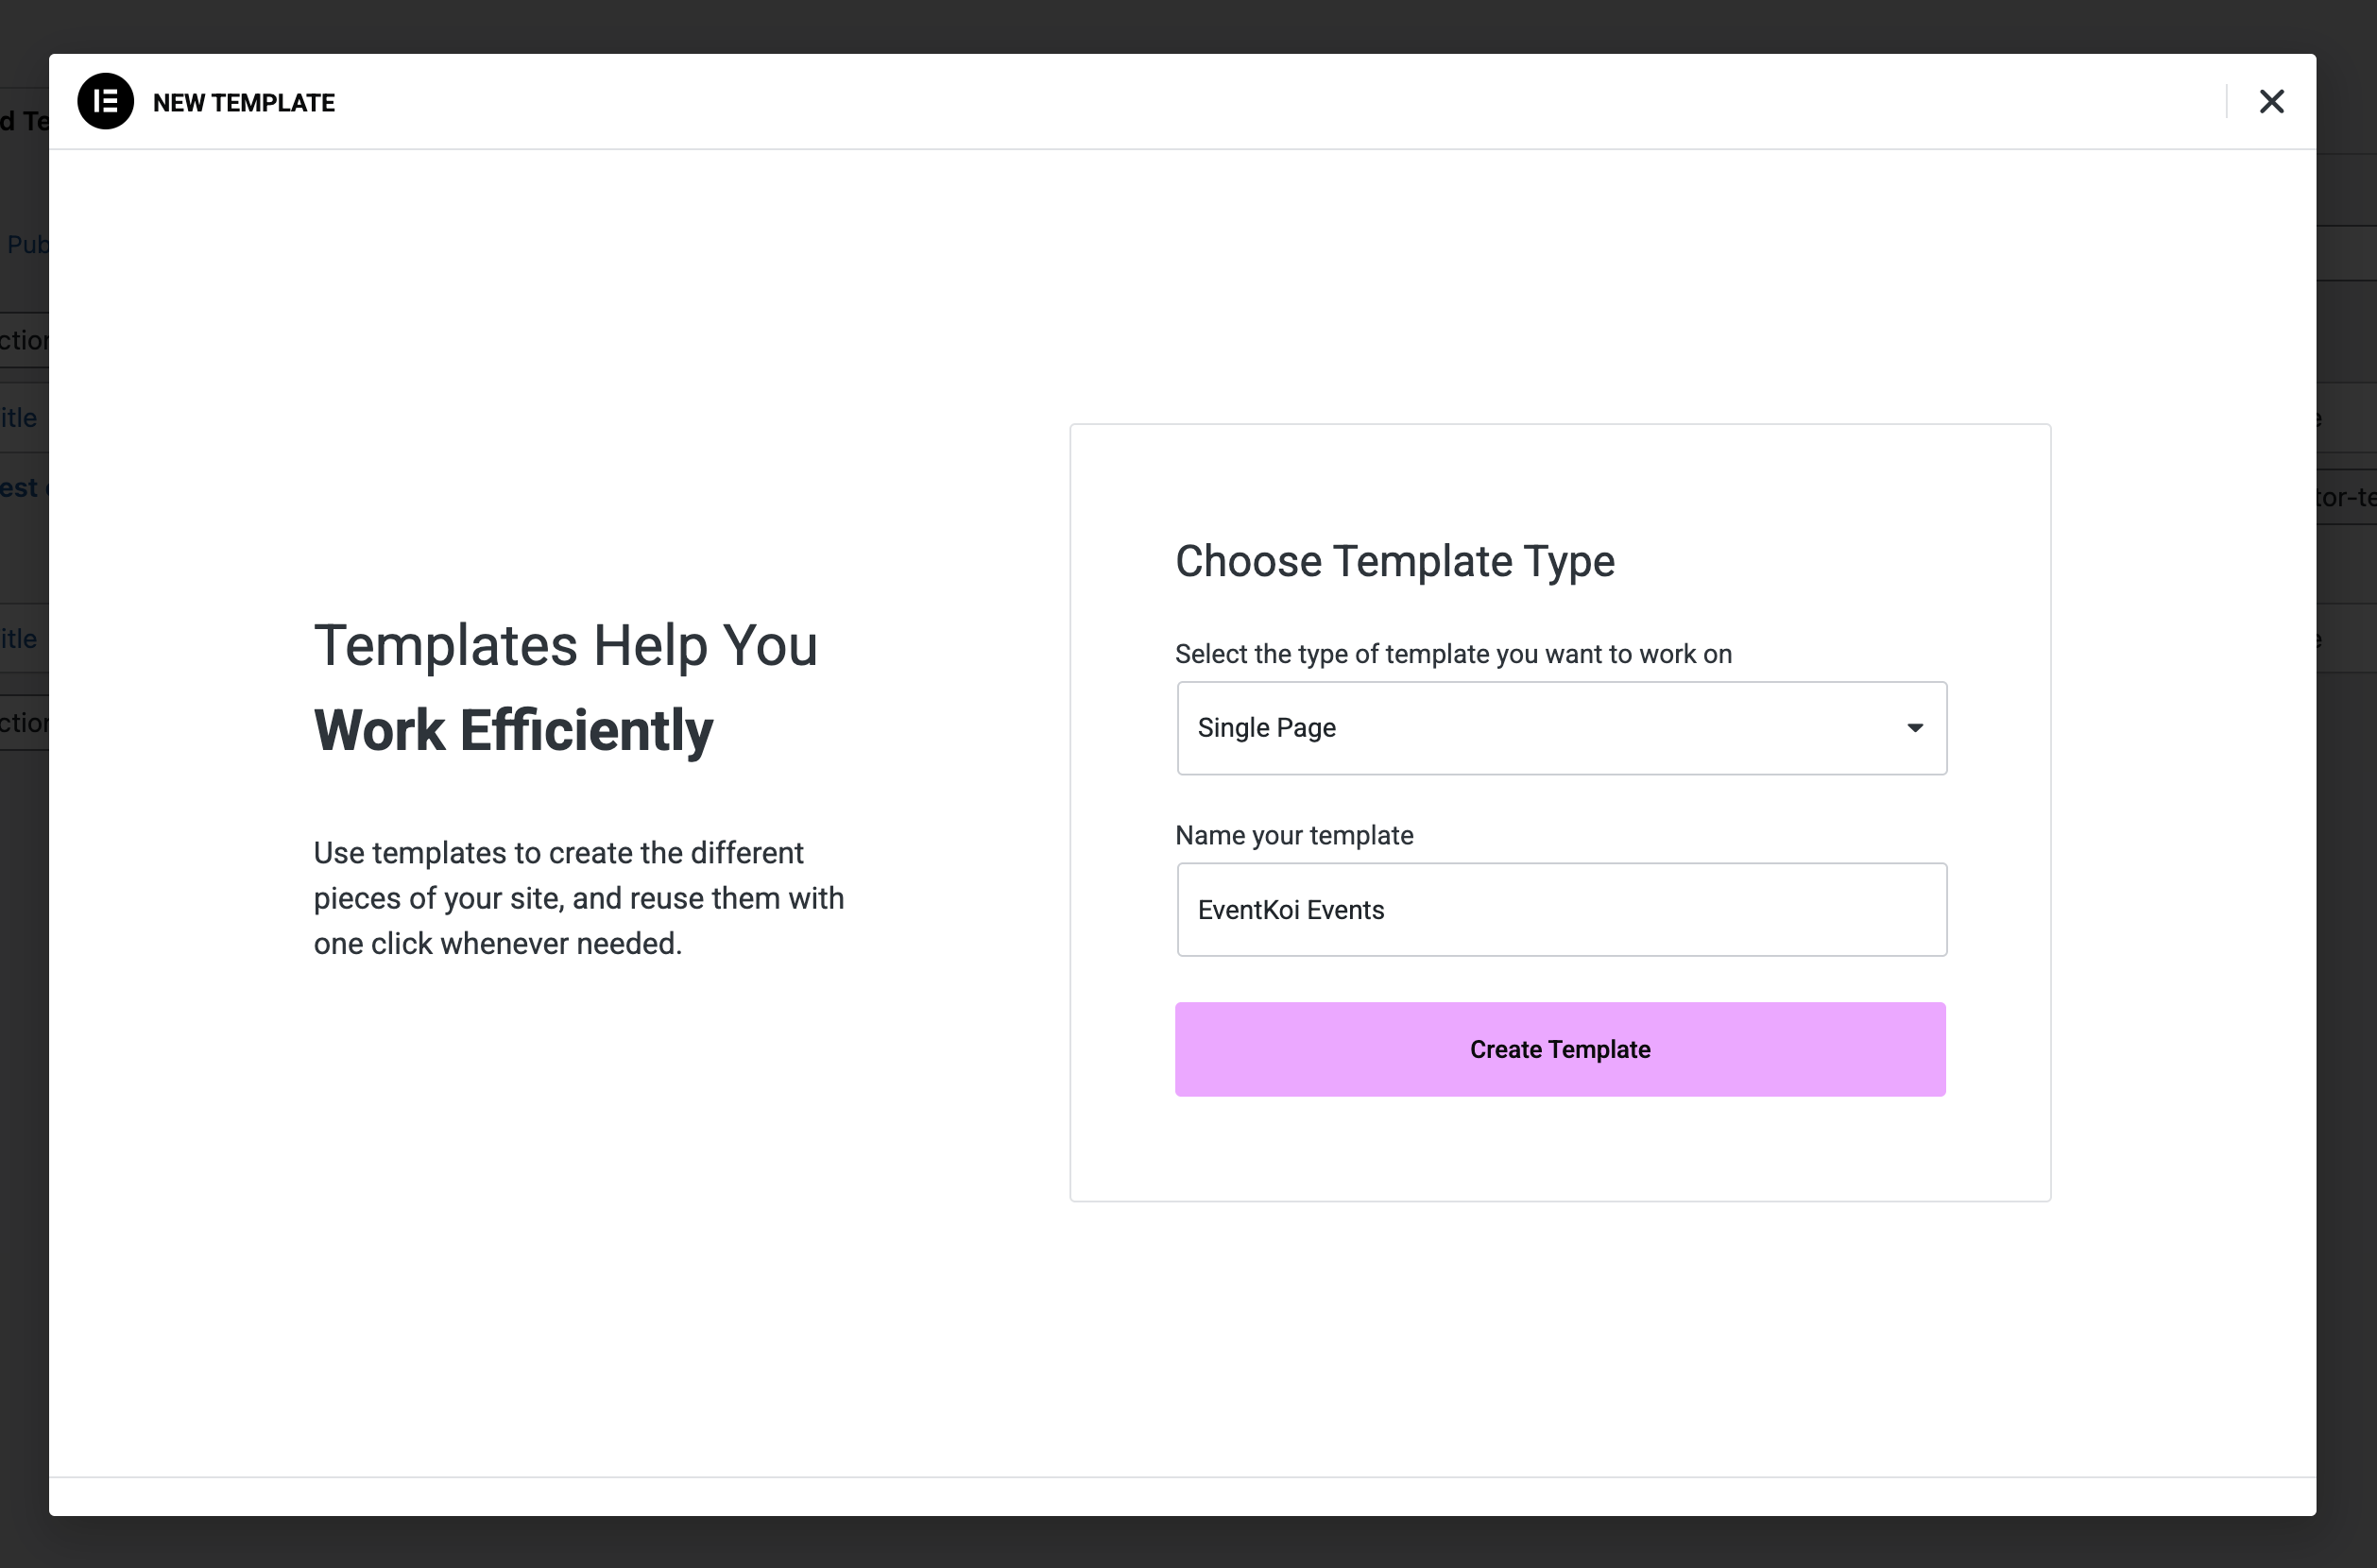The height and width of the screenshot is (1568, 2377).
Task: Focus the template name input field
Action: point(1560,910)
